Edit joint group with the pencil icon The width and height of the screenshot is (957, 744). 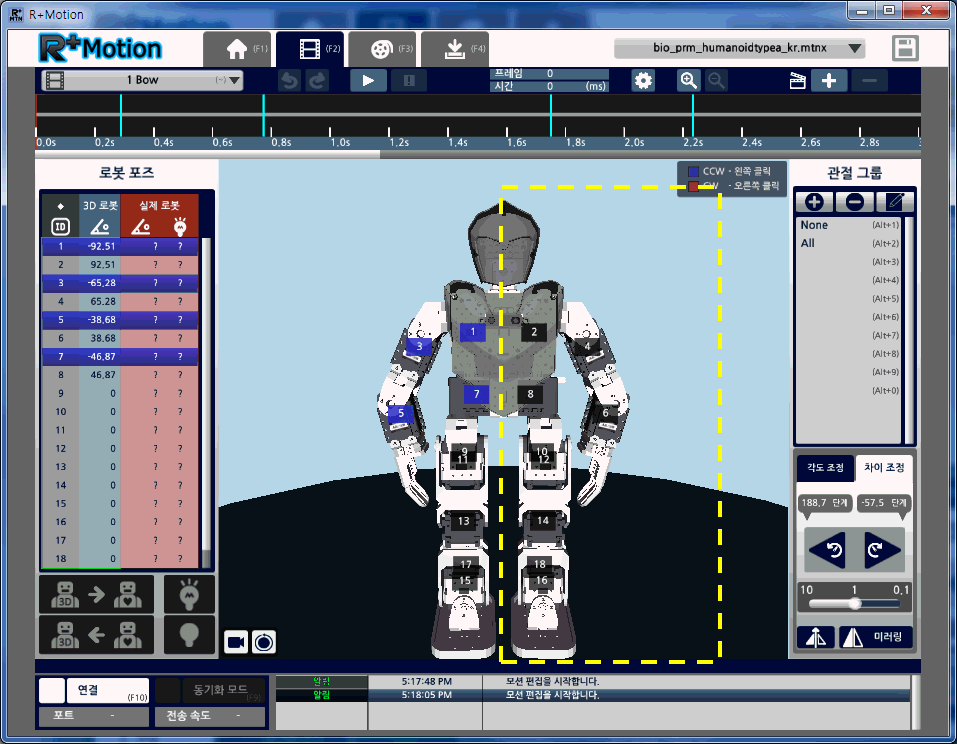pos(895,201)
